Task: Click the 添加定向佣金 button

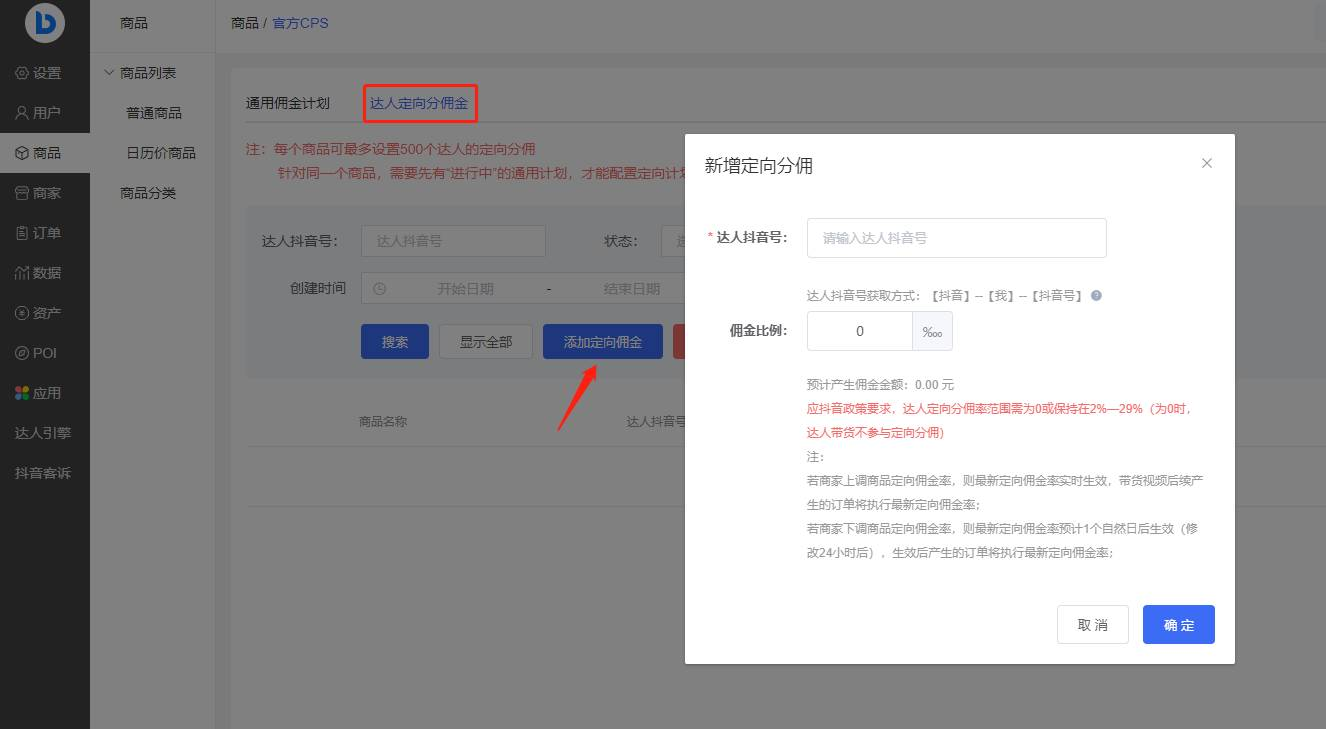Action: [603, 341]
